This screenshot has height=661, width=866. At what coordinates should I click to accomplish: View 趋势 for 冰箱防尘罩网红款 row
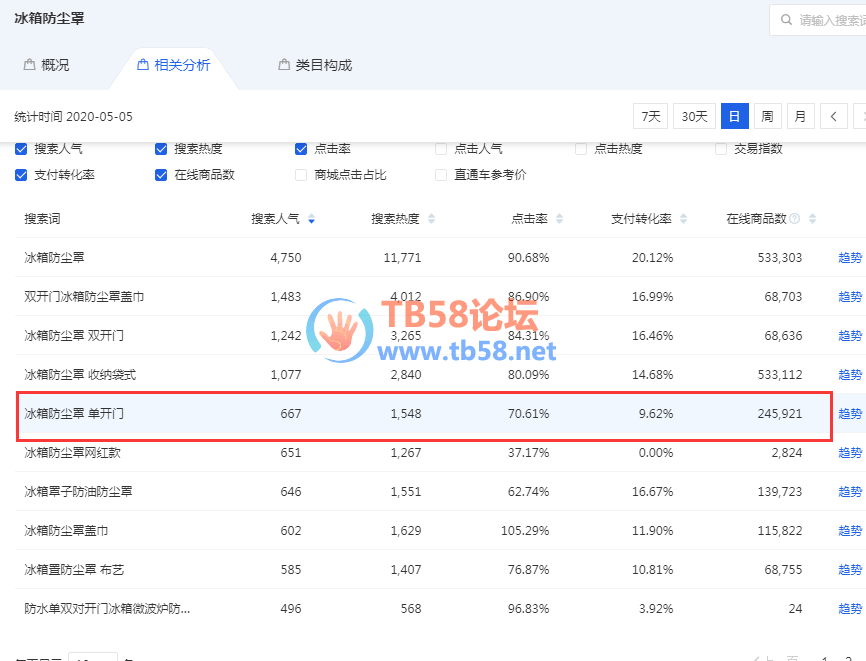[849, 453]
